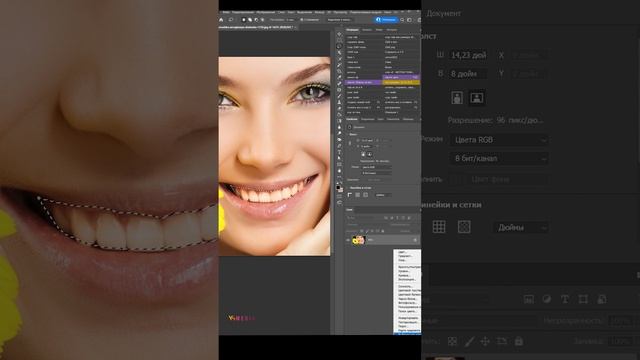The width and height of the screenshot is (640, 360).
Task: Select the Hand tool
Action: coord(339,171)
